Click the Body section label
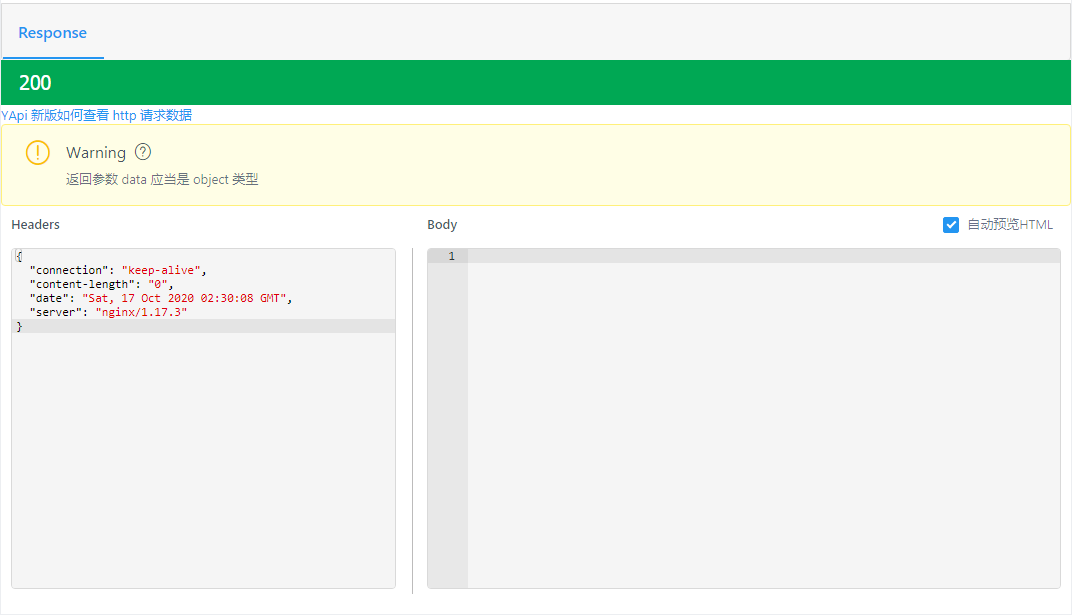The width and height of the screenshot is (1072, 615). tap(442, 224)
